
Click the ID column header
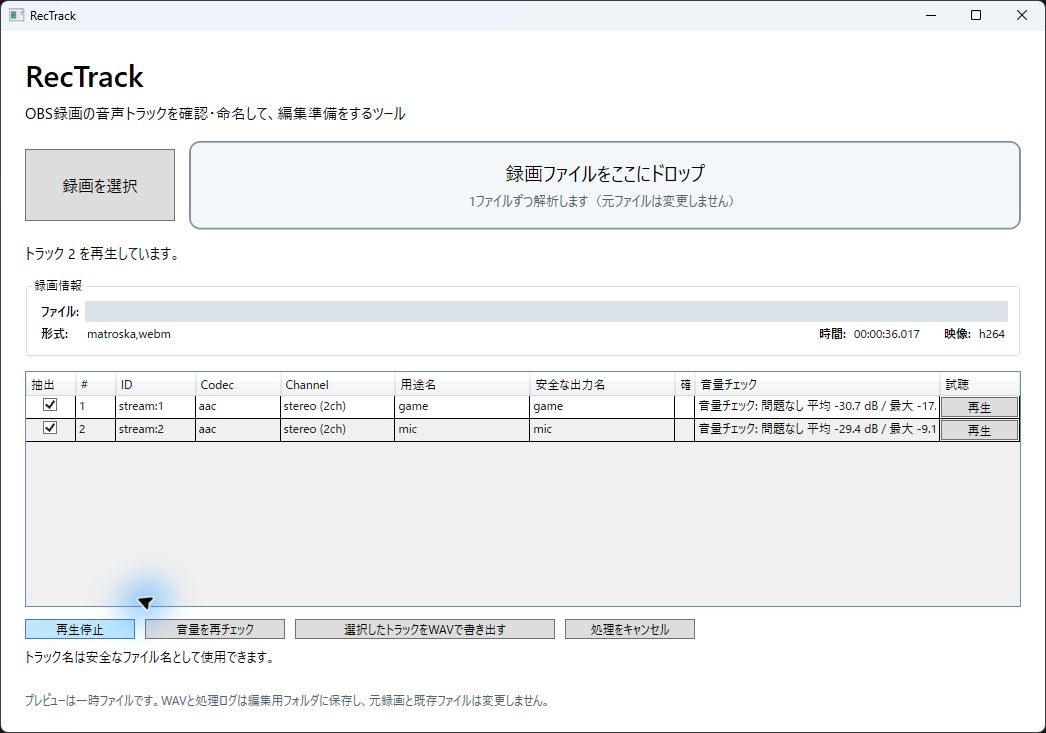(x=155, y=384)
